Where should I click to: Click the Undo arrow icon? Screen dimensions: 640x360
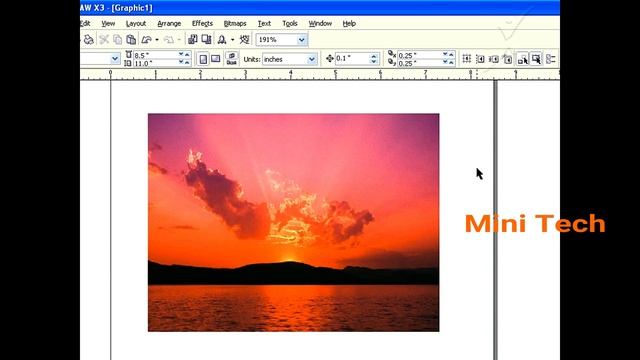[146, 40]
